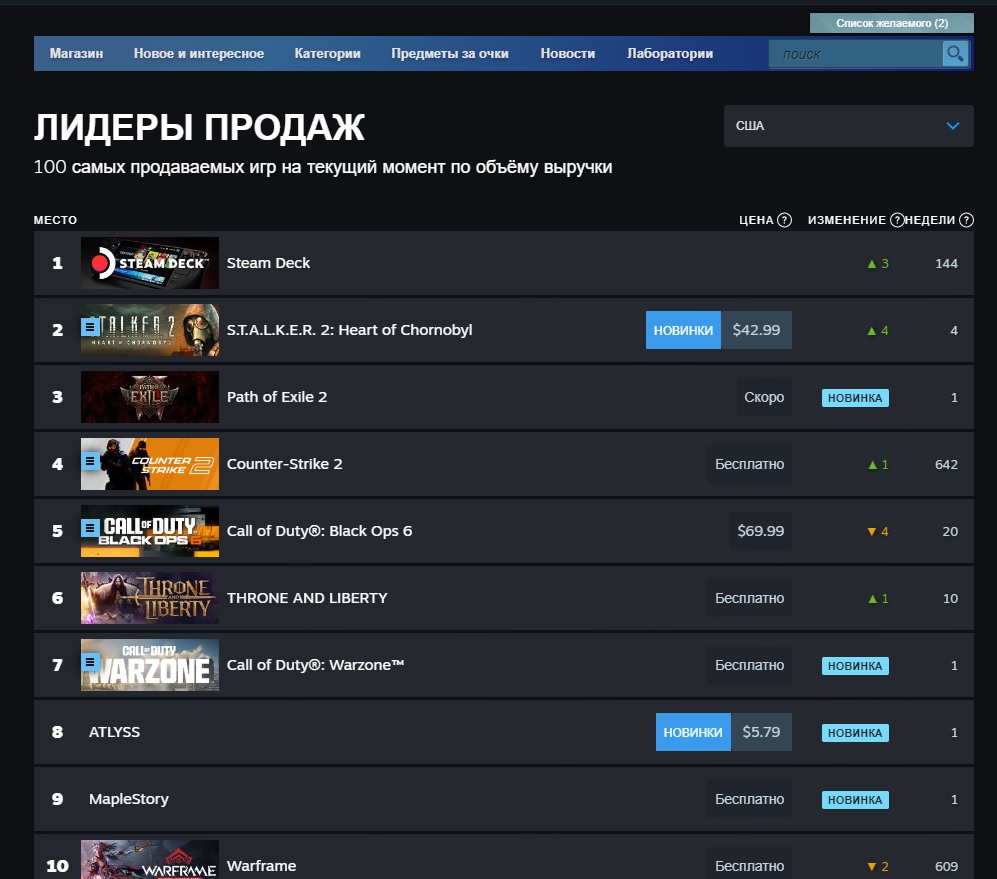Click the $69.99 price for Black Ops 6

click(760, 531)
